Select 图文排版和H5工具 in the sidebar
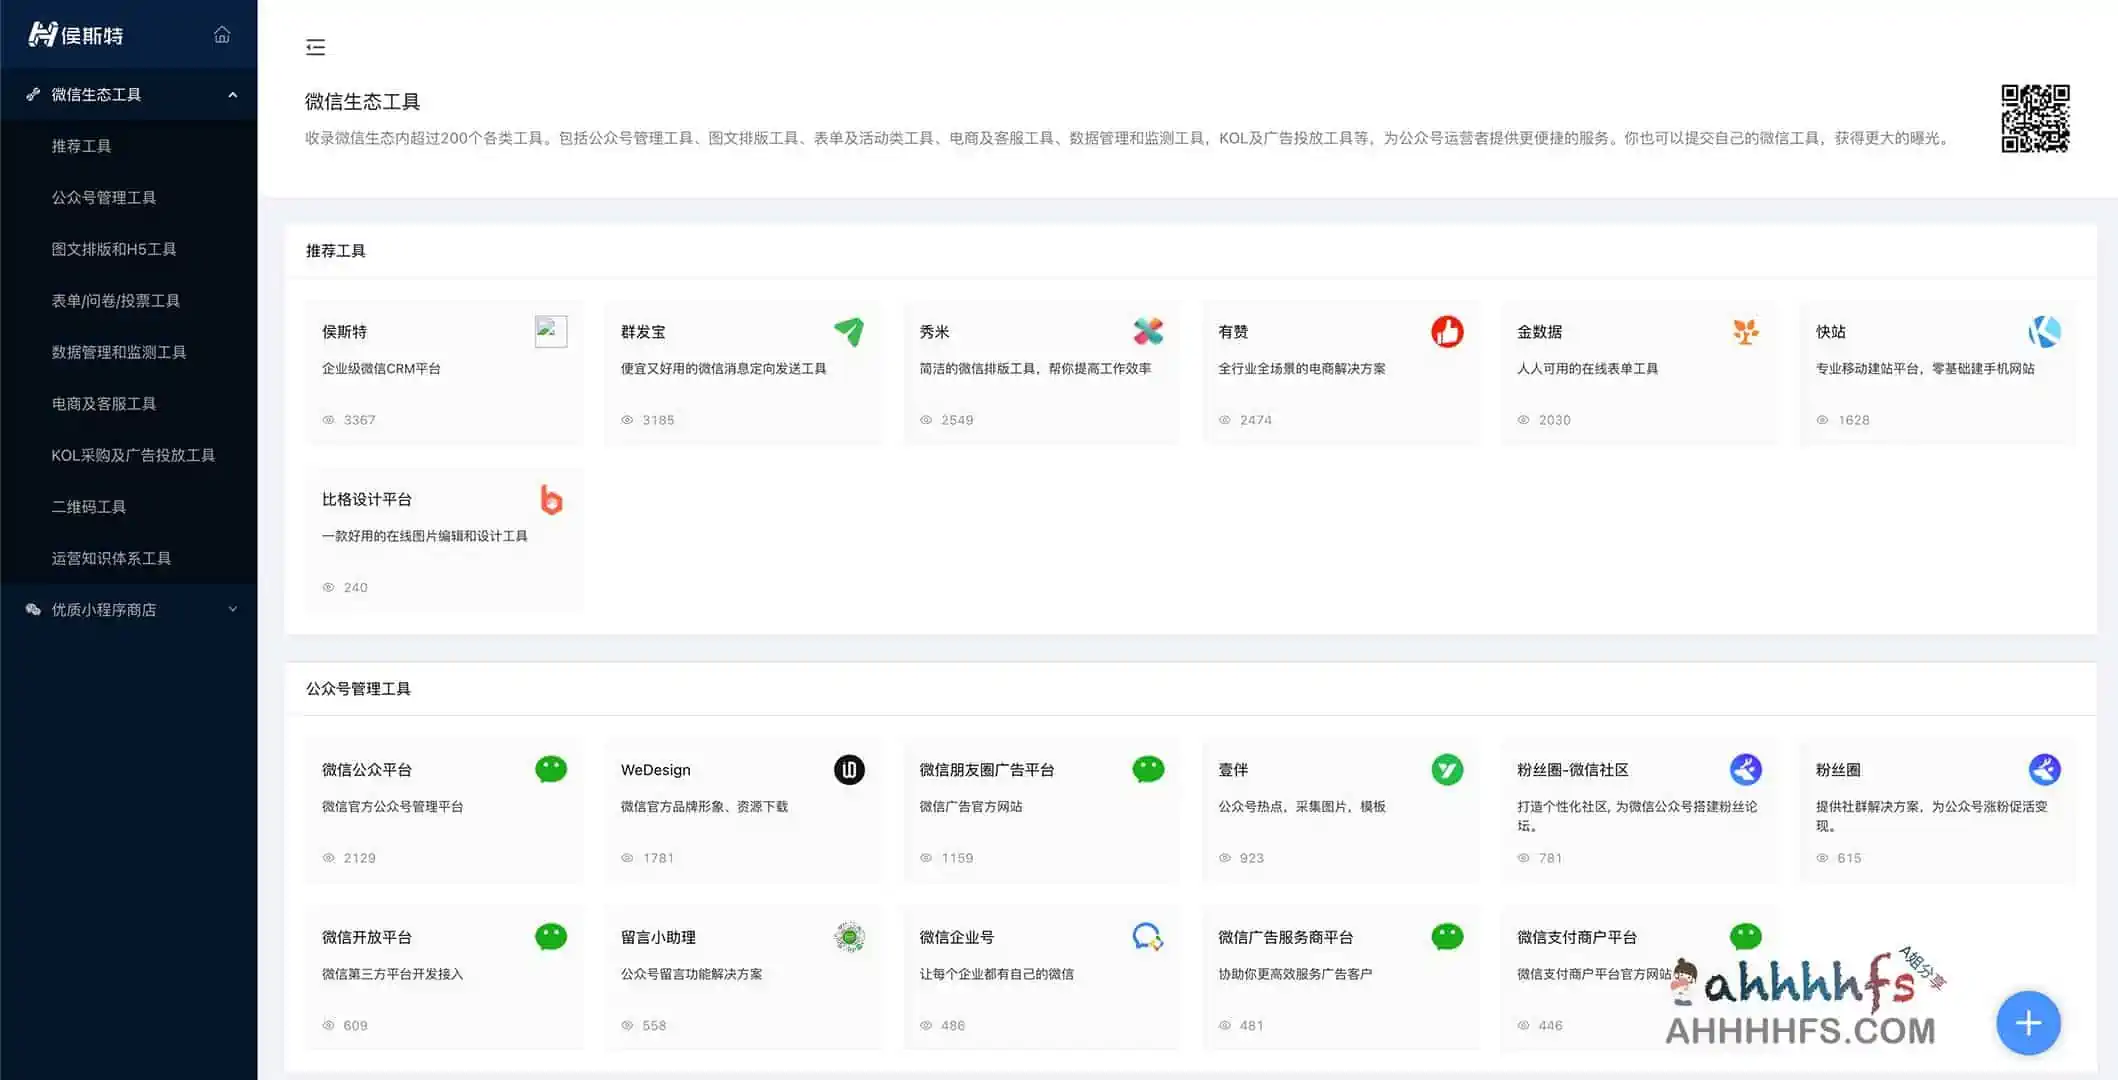 (x=114, y=249)
